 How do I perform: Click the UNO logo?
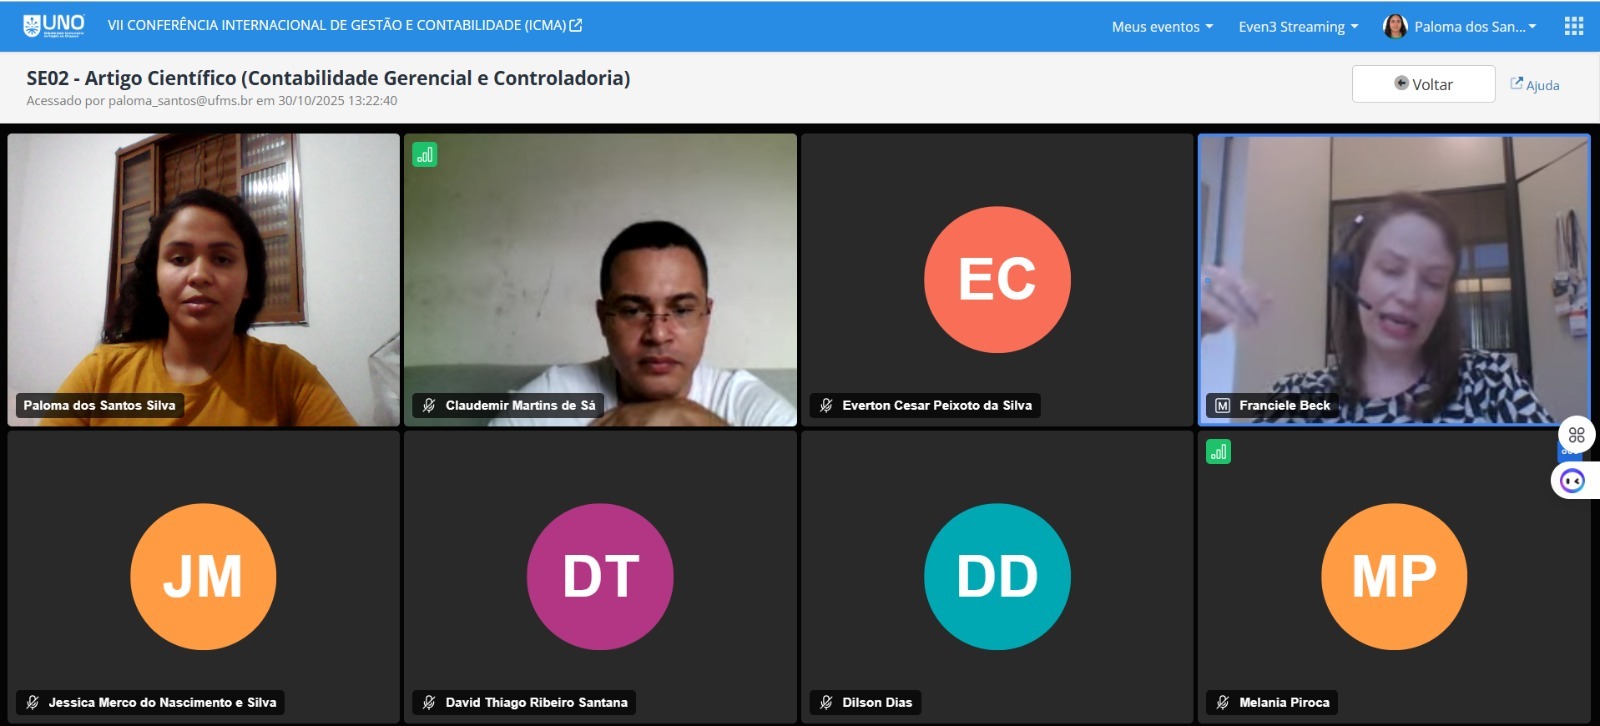pos(54,25)
